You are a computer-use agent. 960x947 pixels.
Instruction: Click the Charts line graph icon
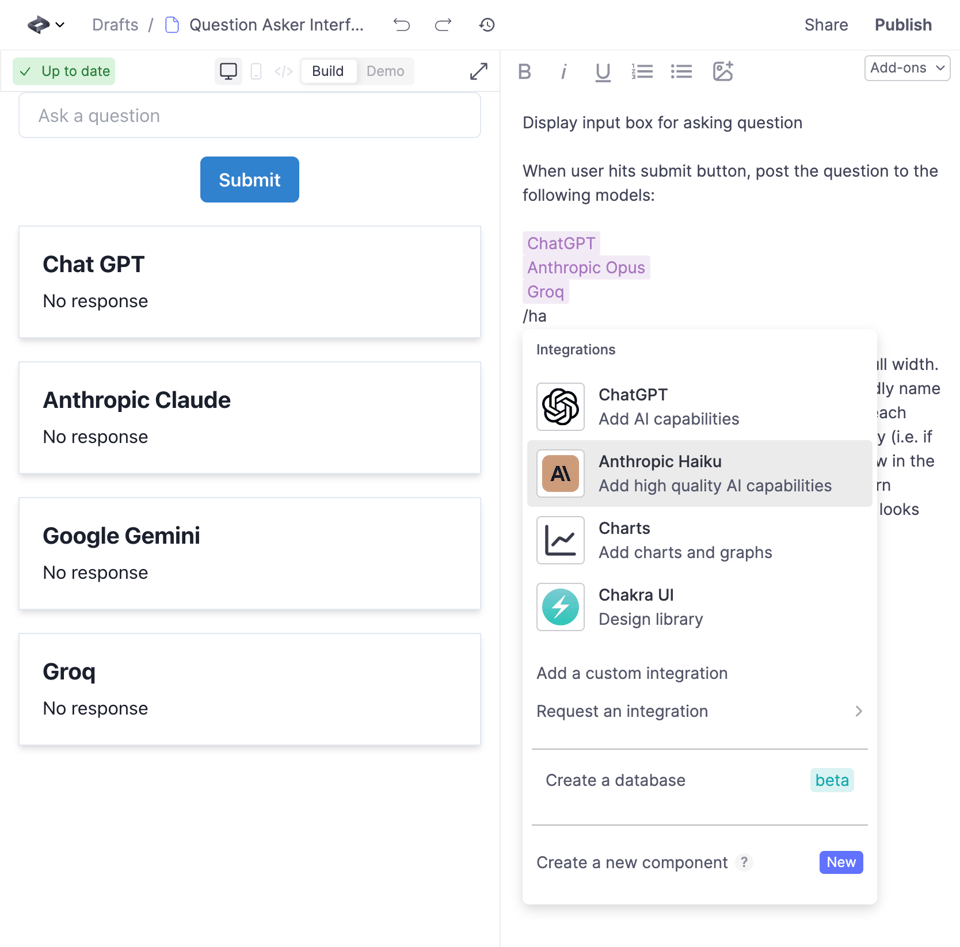(x=560, y=540)
